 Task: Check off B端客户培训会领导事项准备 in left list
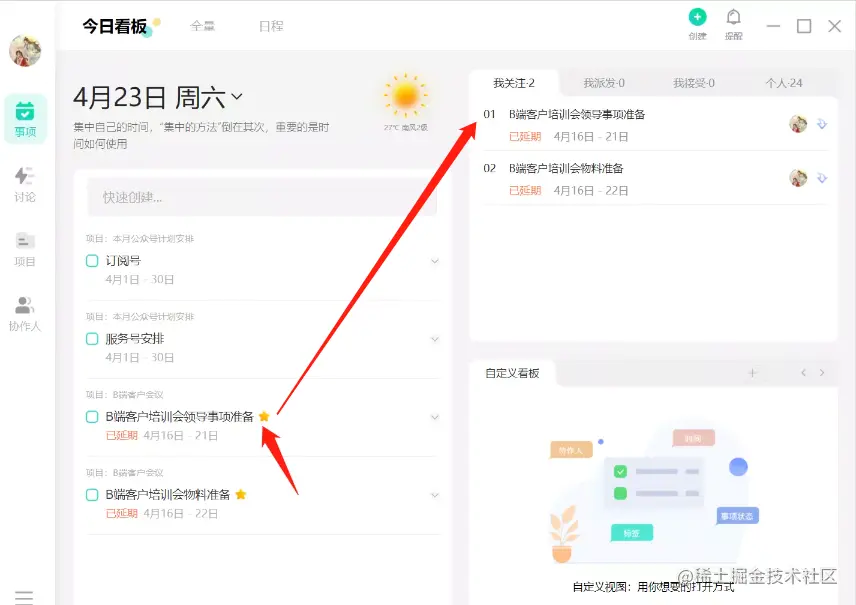click(x=92, y=417)
